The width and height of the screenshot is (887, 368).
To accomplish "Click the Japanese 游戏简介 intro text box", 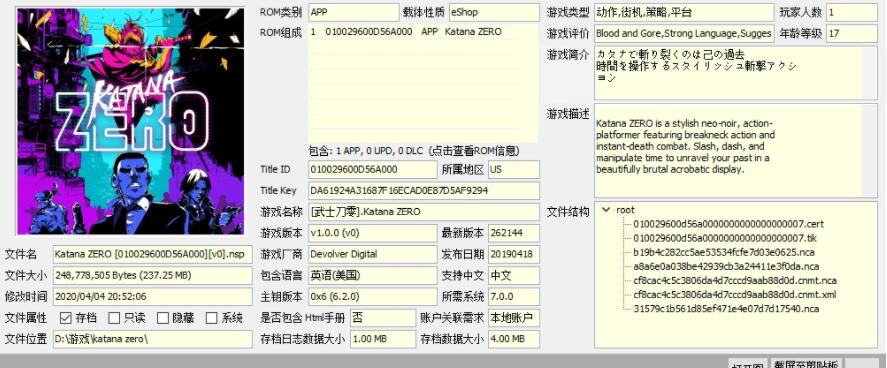I will pyautogui.click(x=735, y=72).
